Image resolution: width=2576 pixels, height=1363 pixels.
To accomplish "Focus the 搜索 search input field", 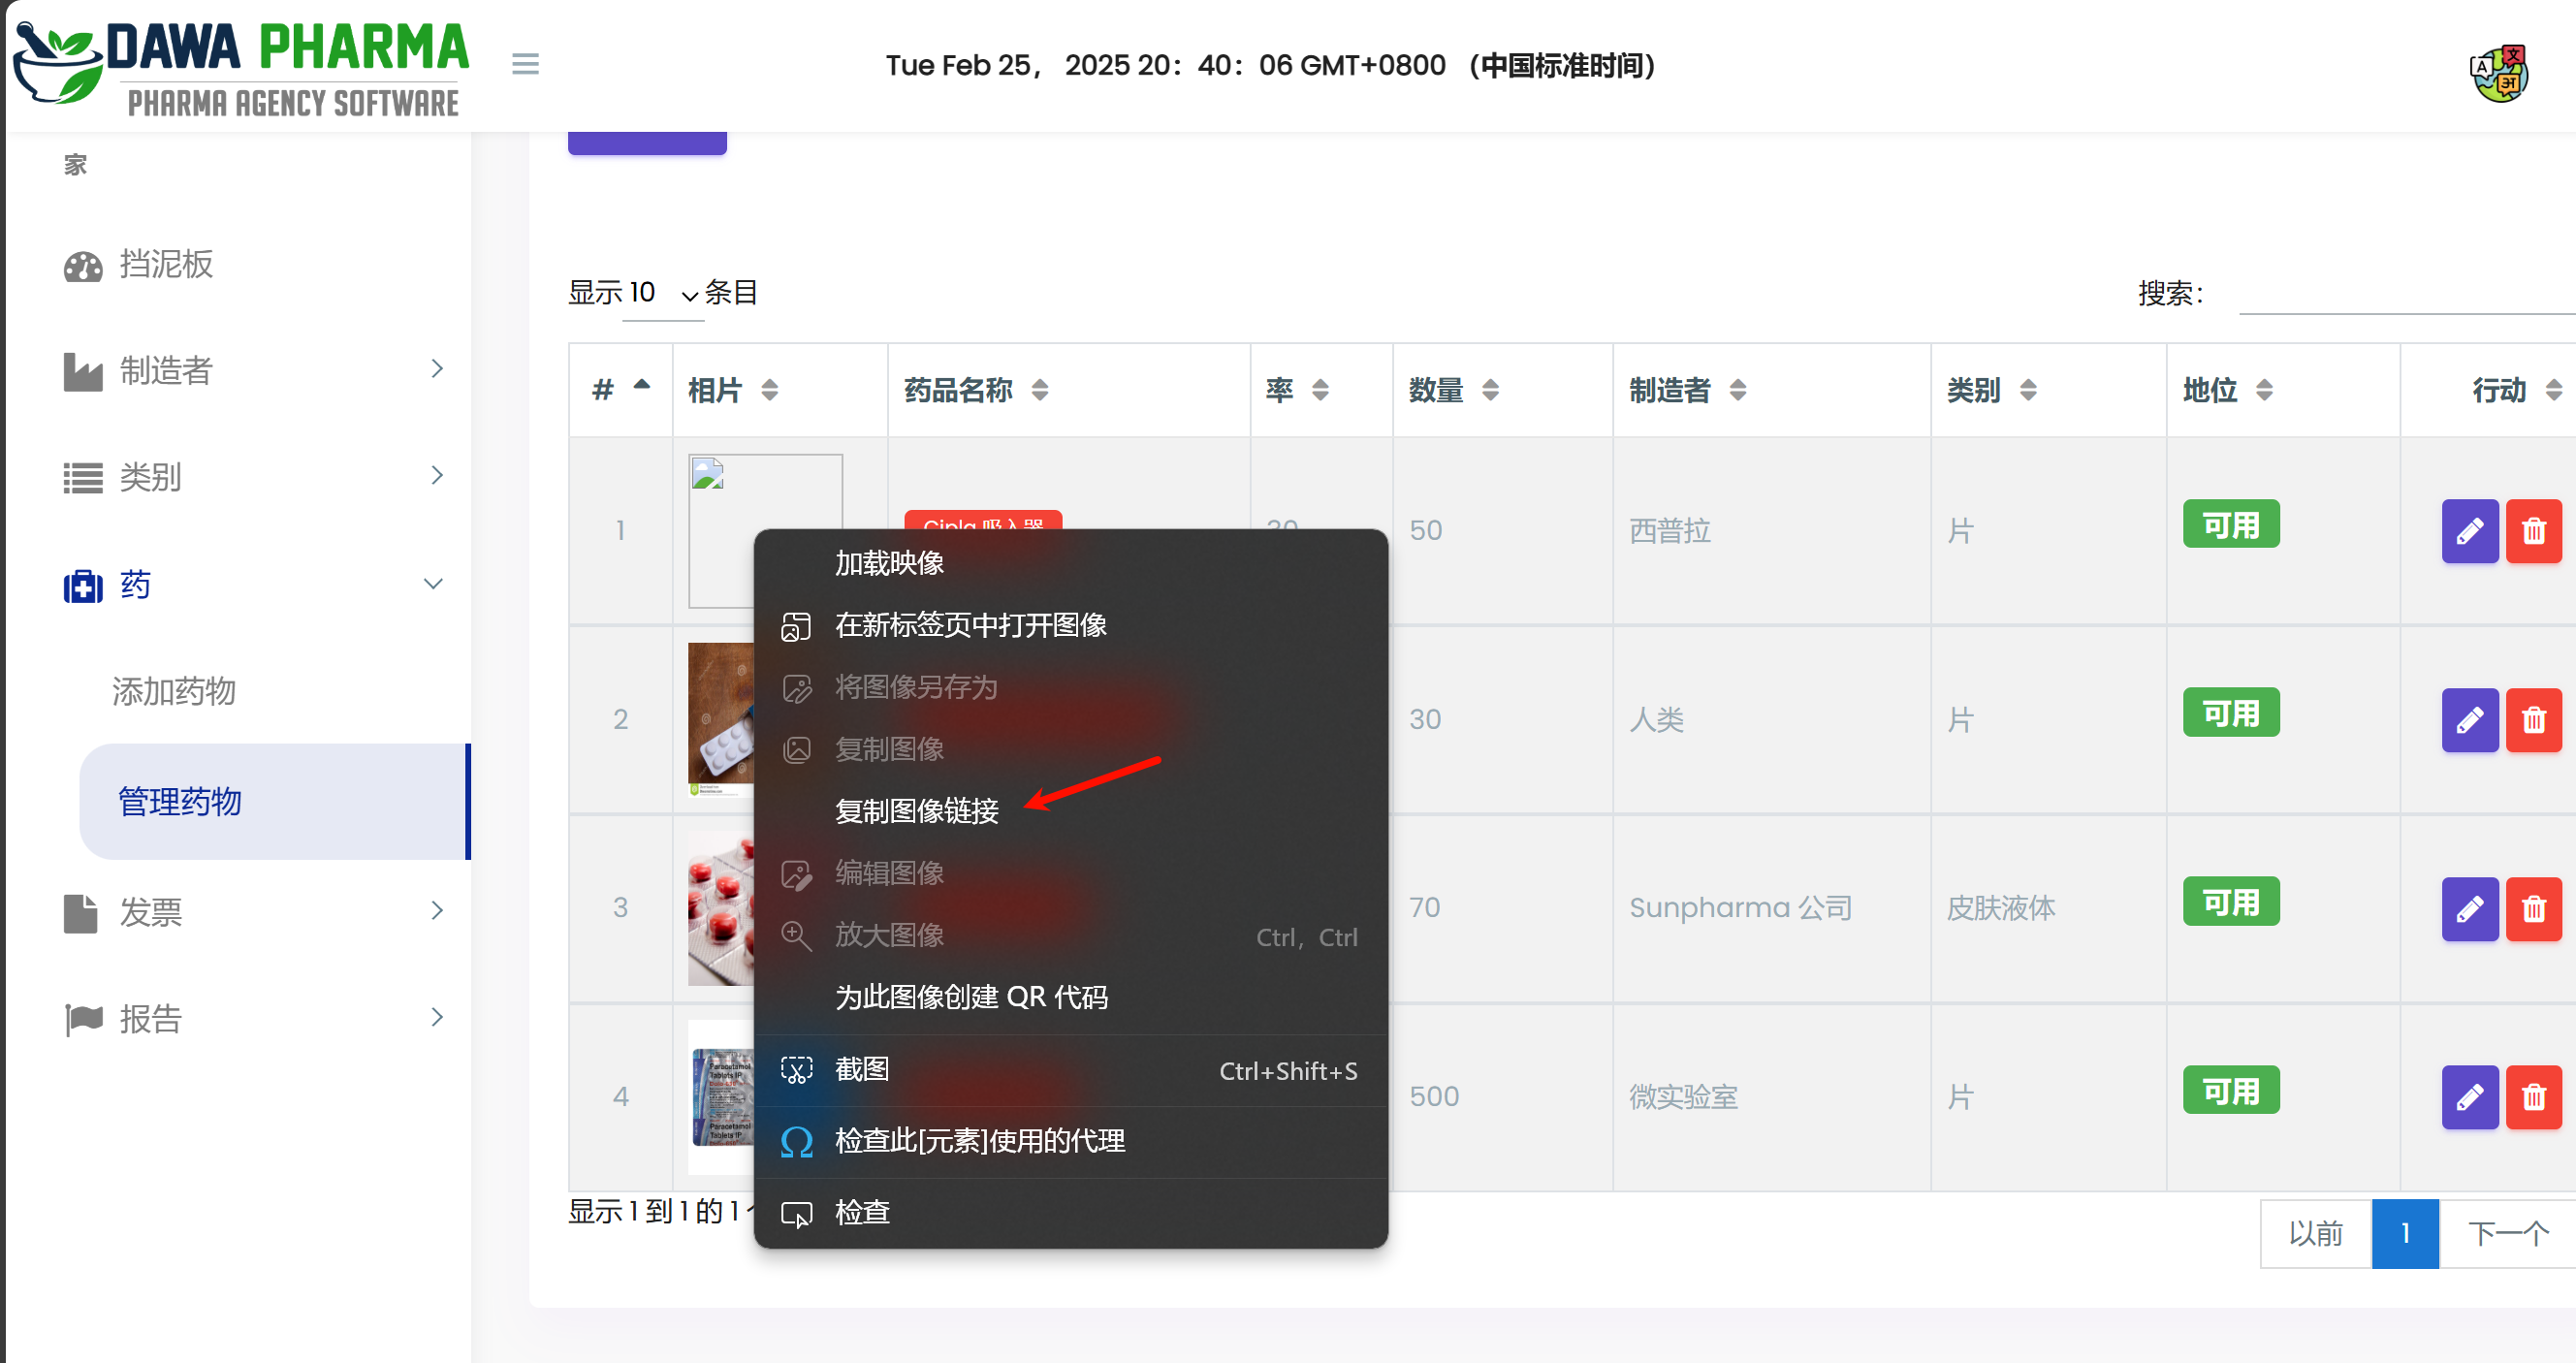I will [2407, 293].
